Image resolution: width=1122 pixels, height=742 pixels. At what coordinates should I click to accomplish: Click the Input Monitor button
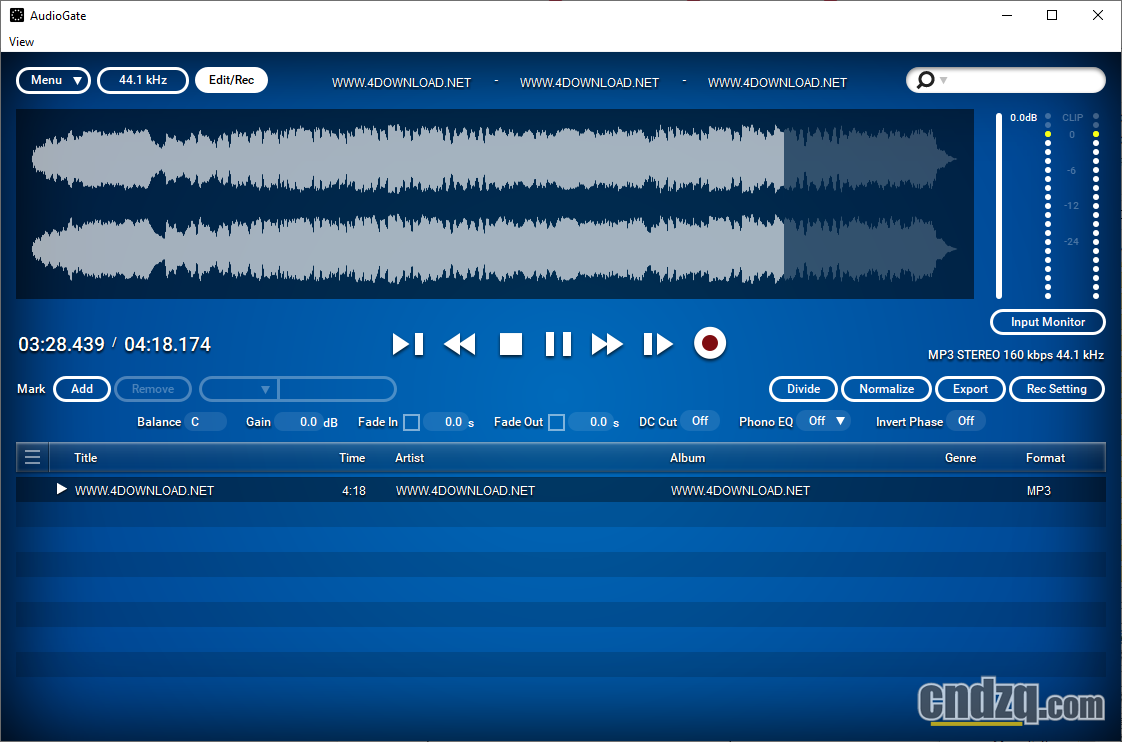1047,322
